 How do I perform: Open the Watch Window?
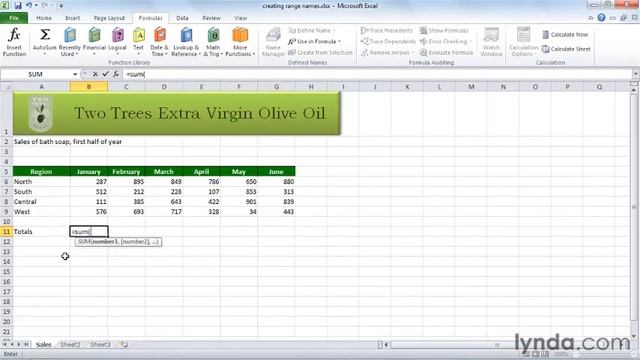coord(491,42)
